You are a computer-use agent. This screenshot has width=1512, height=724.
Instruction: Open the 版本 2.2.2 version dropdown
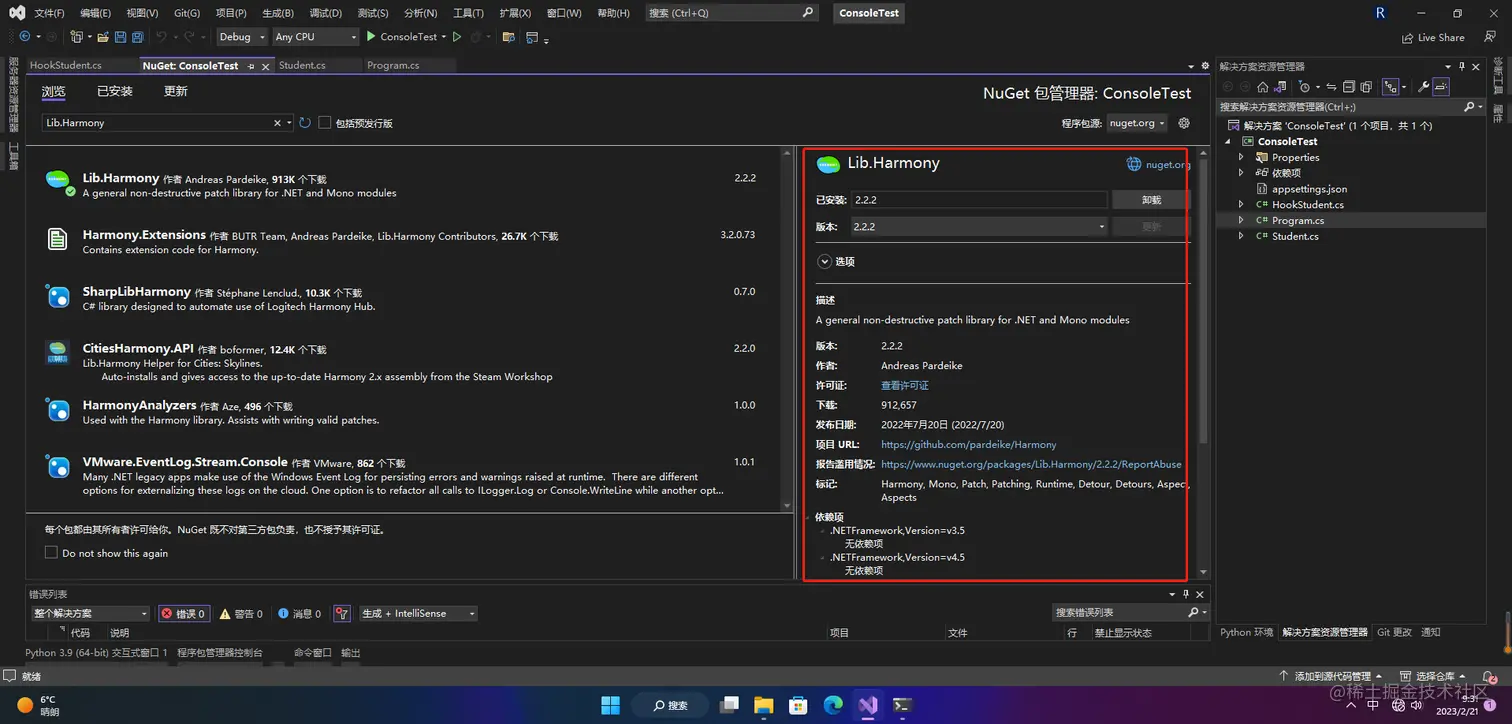979,227
